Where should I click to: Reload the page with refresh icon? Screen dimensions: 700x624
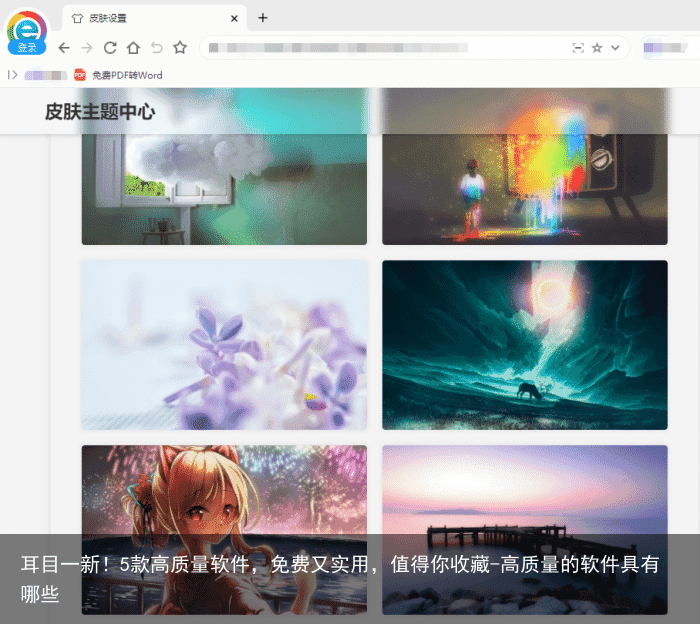110,47
